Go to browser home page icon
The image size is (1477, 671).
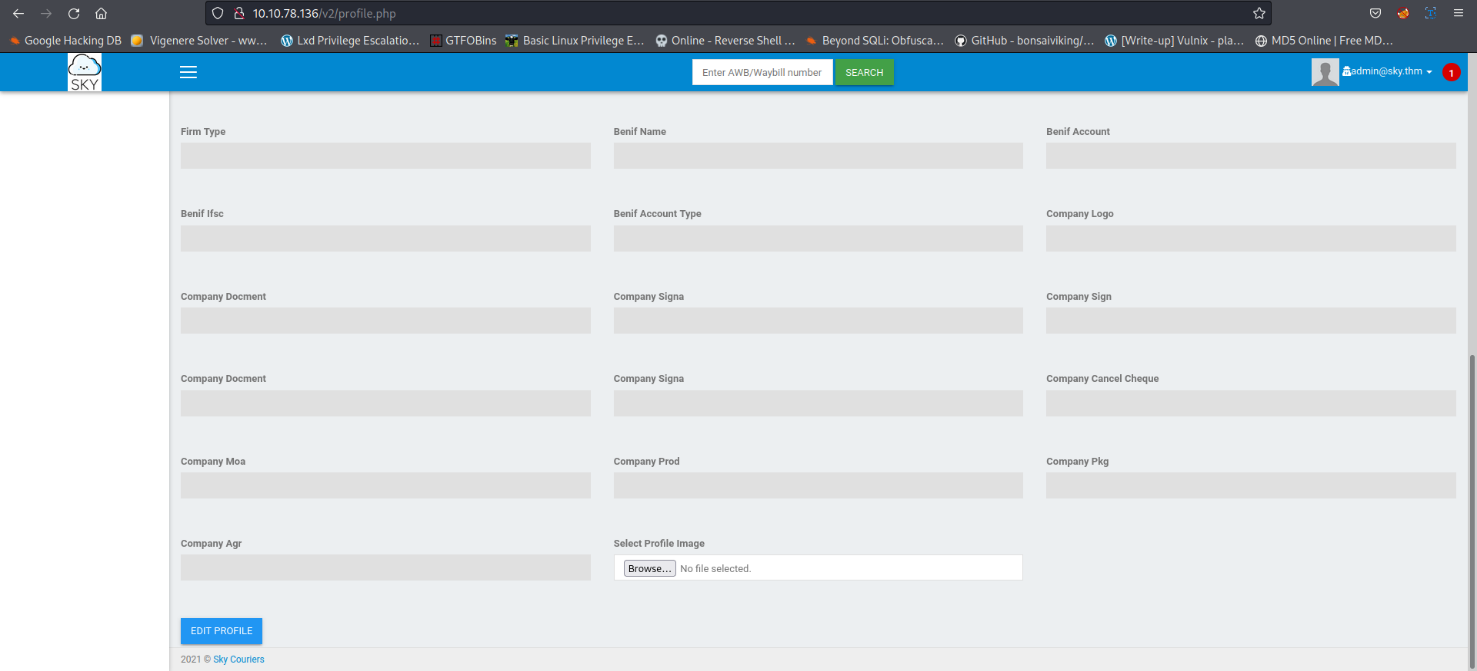pyautogui.click(x=101, y=14)
